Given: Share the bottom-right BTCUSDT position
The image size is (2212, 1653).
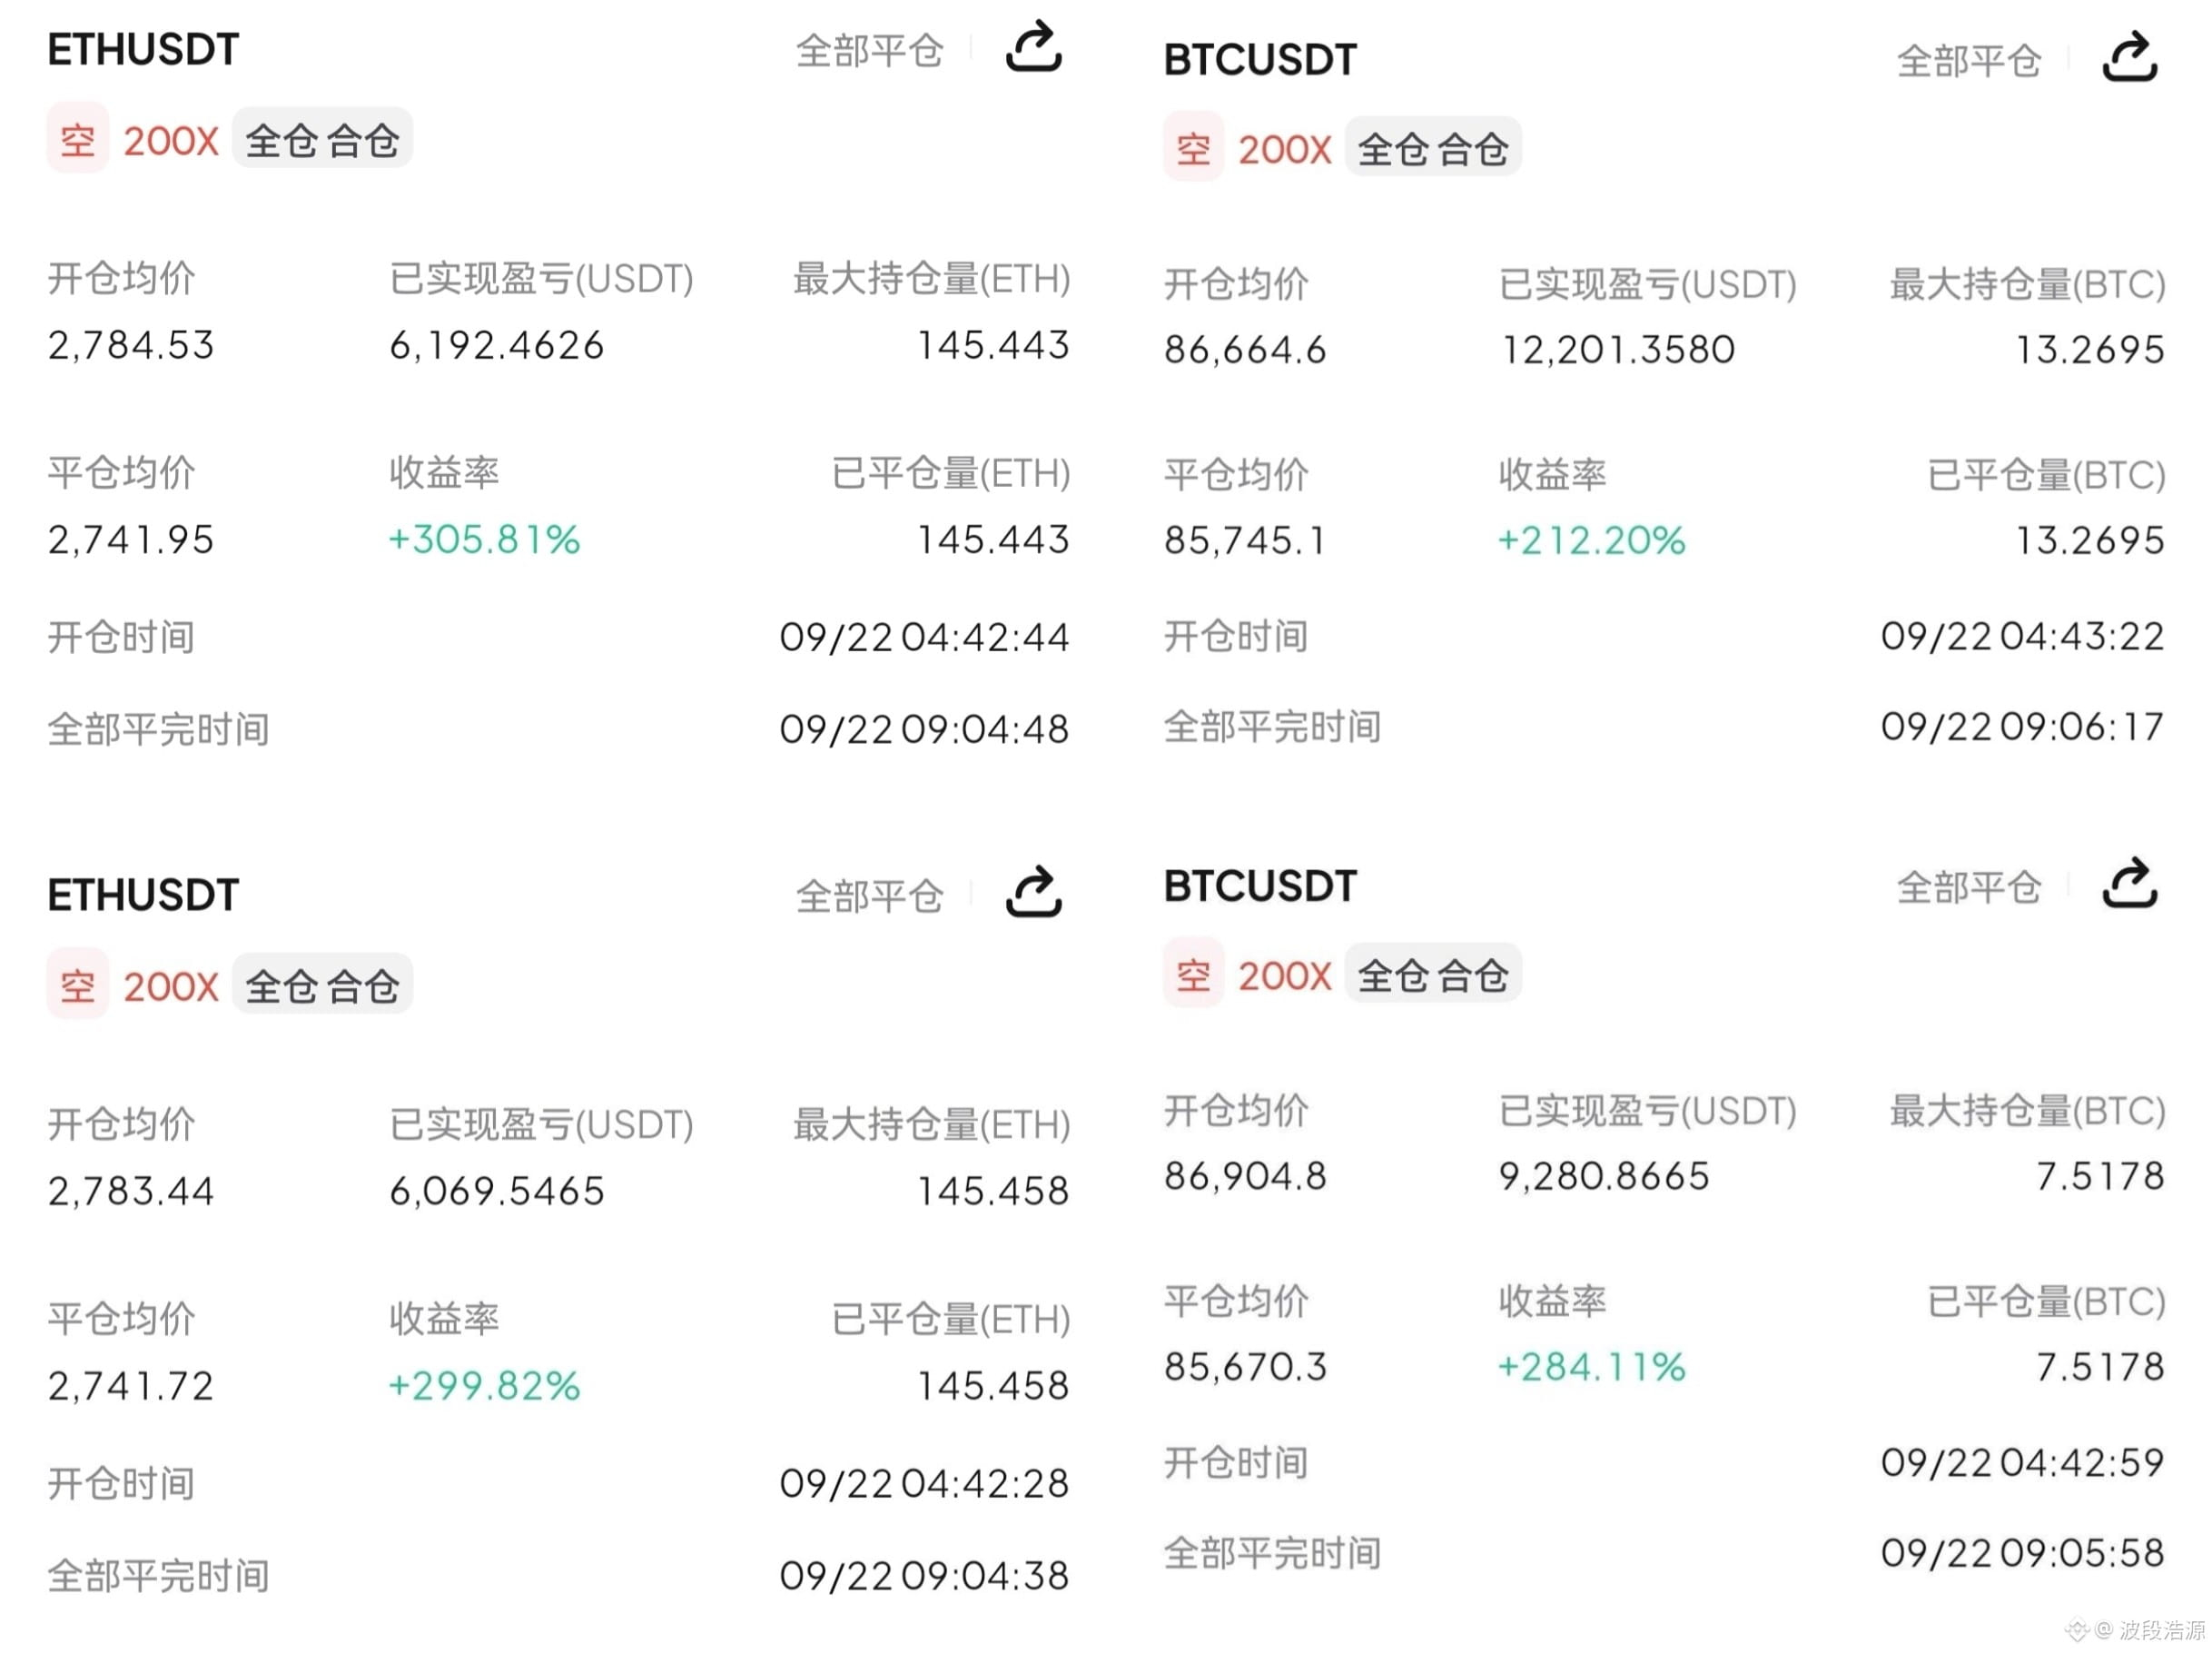Looking at the screenshot, I should coord(2129,882).
